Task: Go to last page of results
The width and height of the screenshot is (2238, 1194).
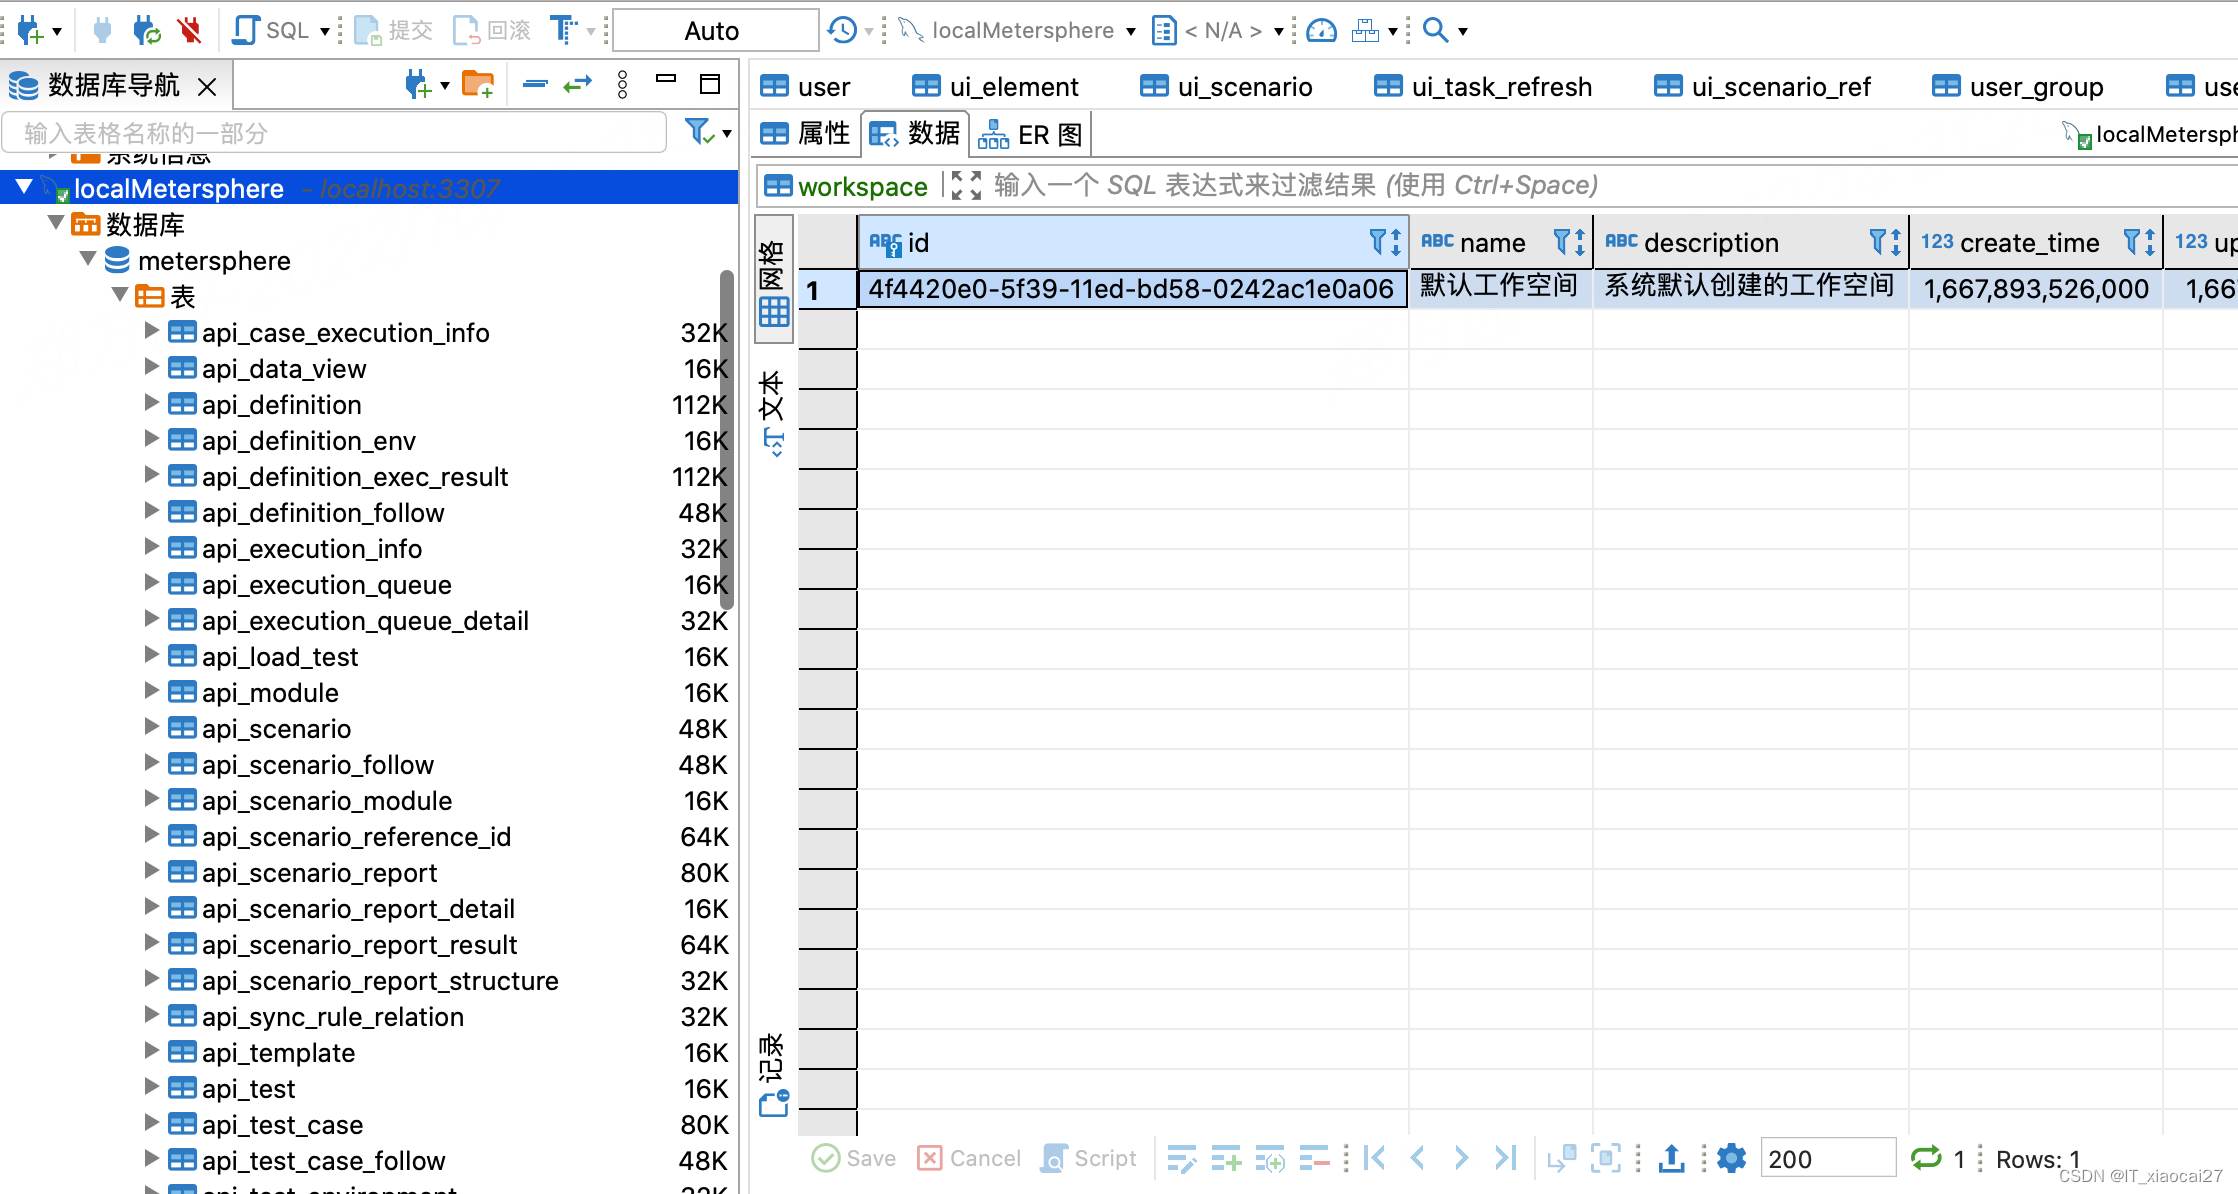Action: 1505,1158
